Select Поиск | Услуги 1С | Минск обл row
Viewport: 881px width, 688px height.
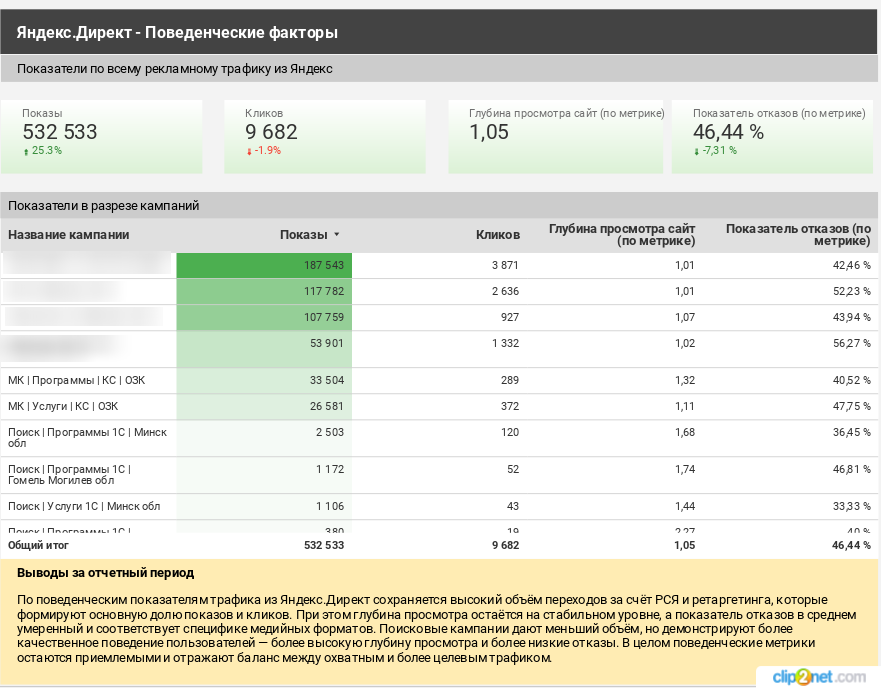click(x=84, y=506)
